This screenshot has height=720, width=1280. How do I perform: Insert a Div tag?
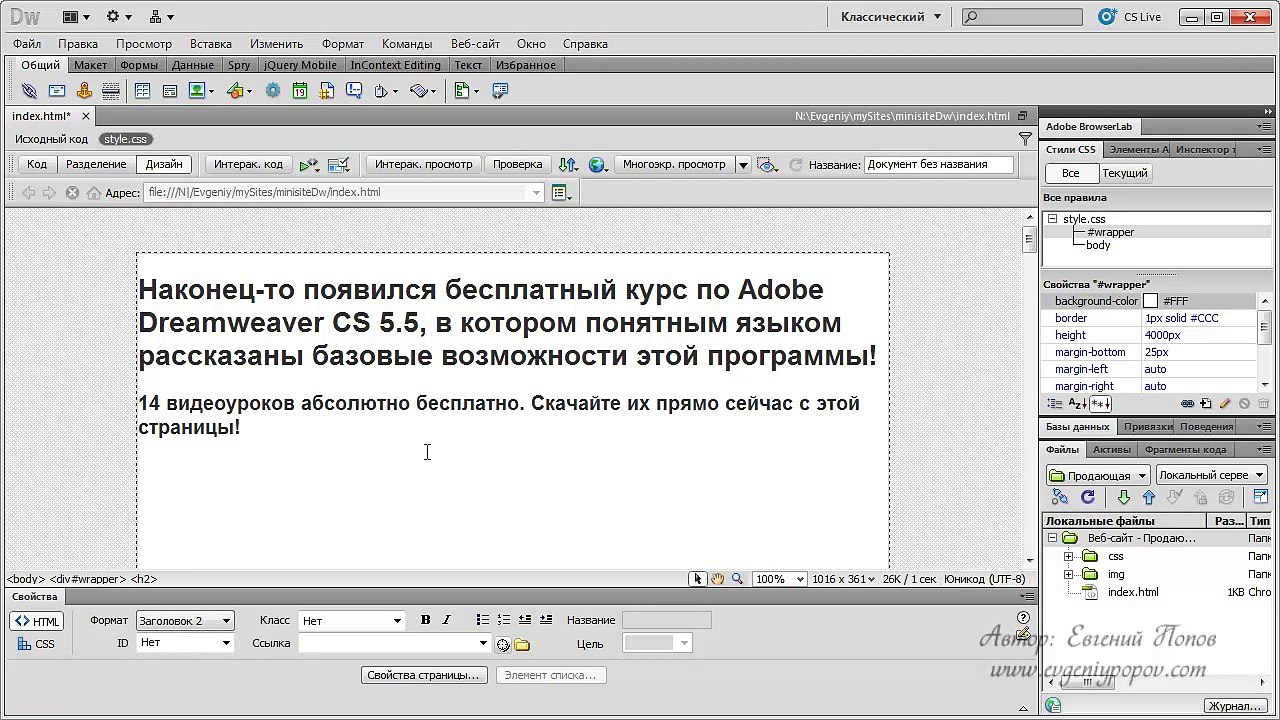point(170,91)
